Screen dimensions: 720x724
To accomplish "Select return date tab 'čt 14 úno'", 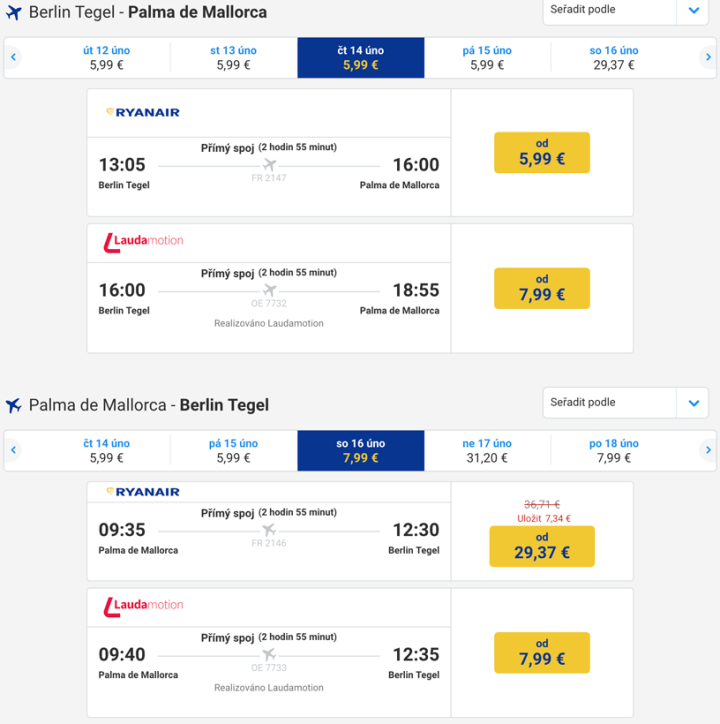I will (106, 450).
